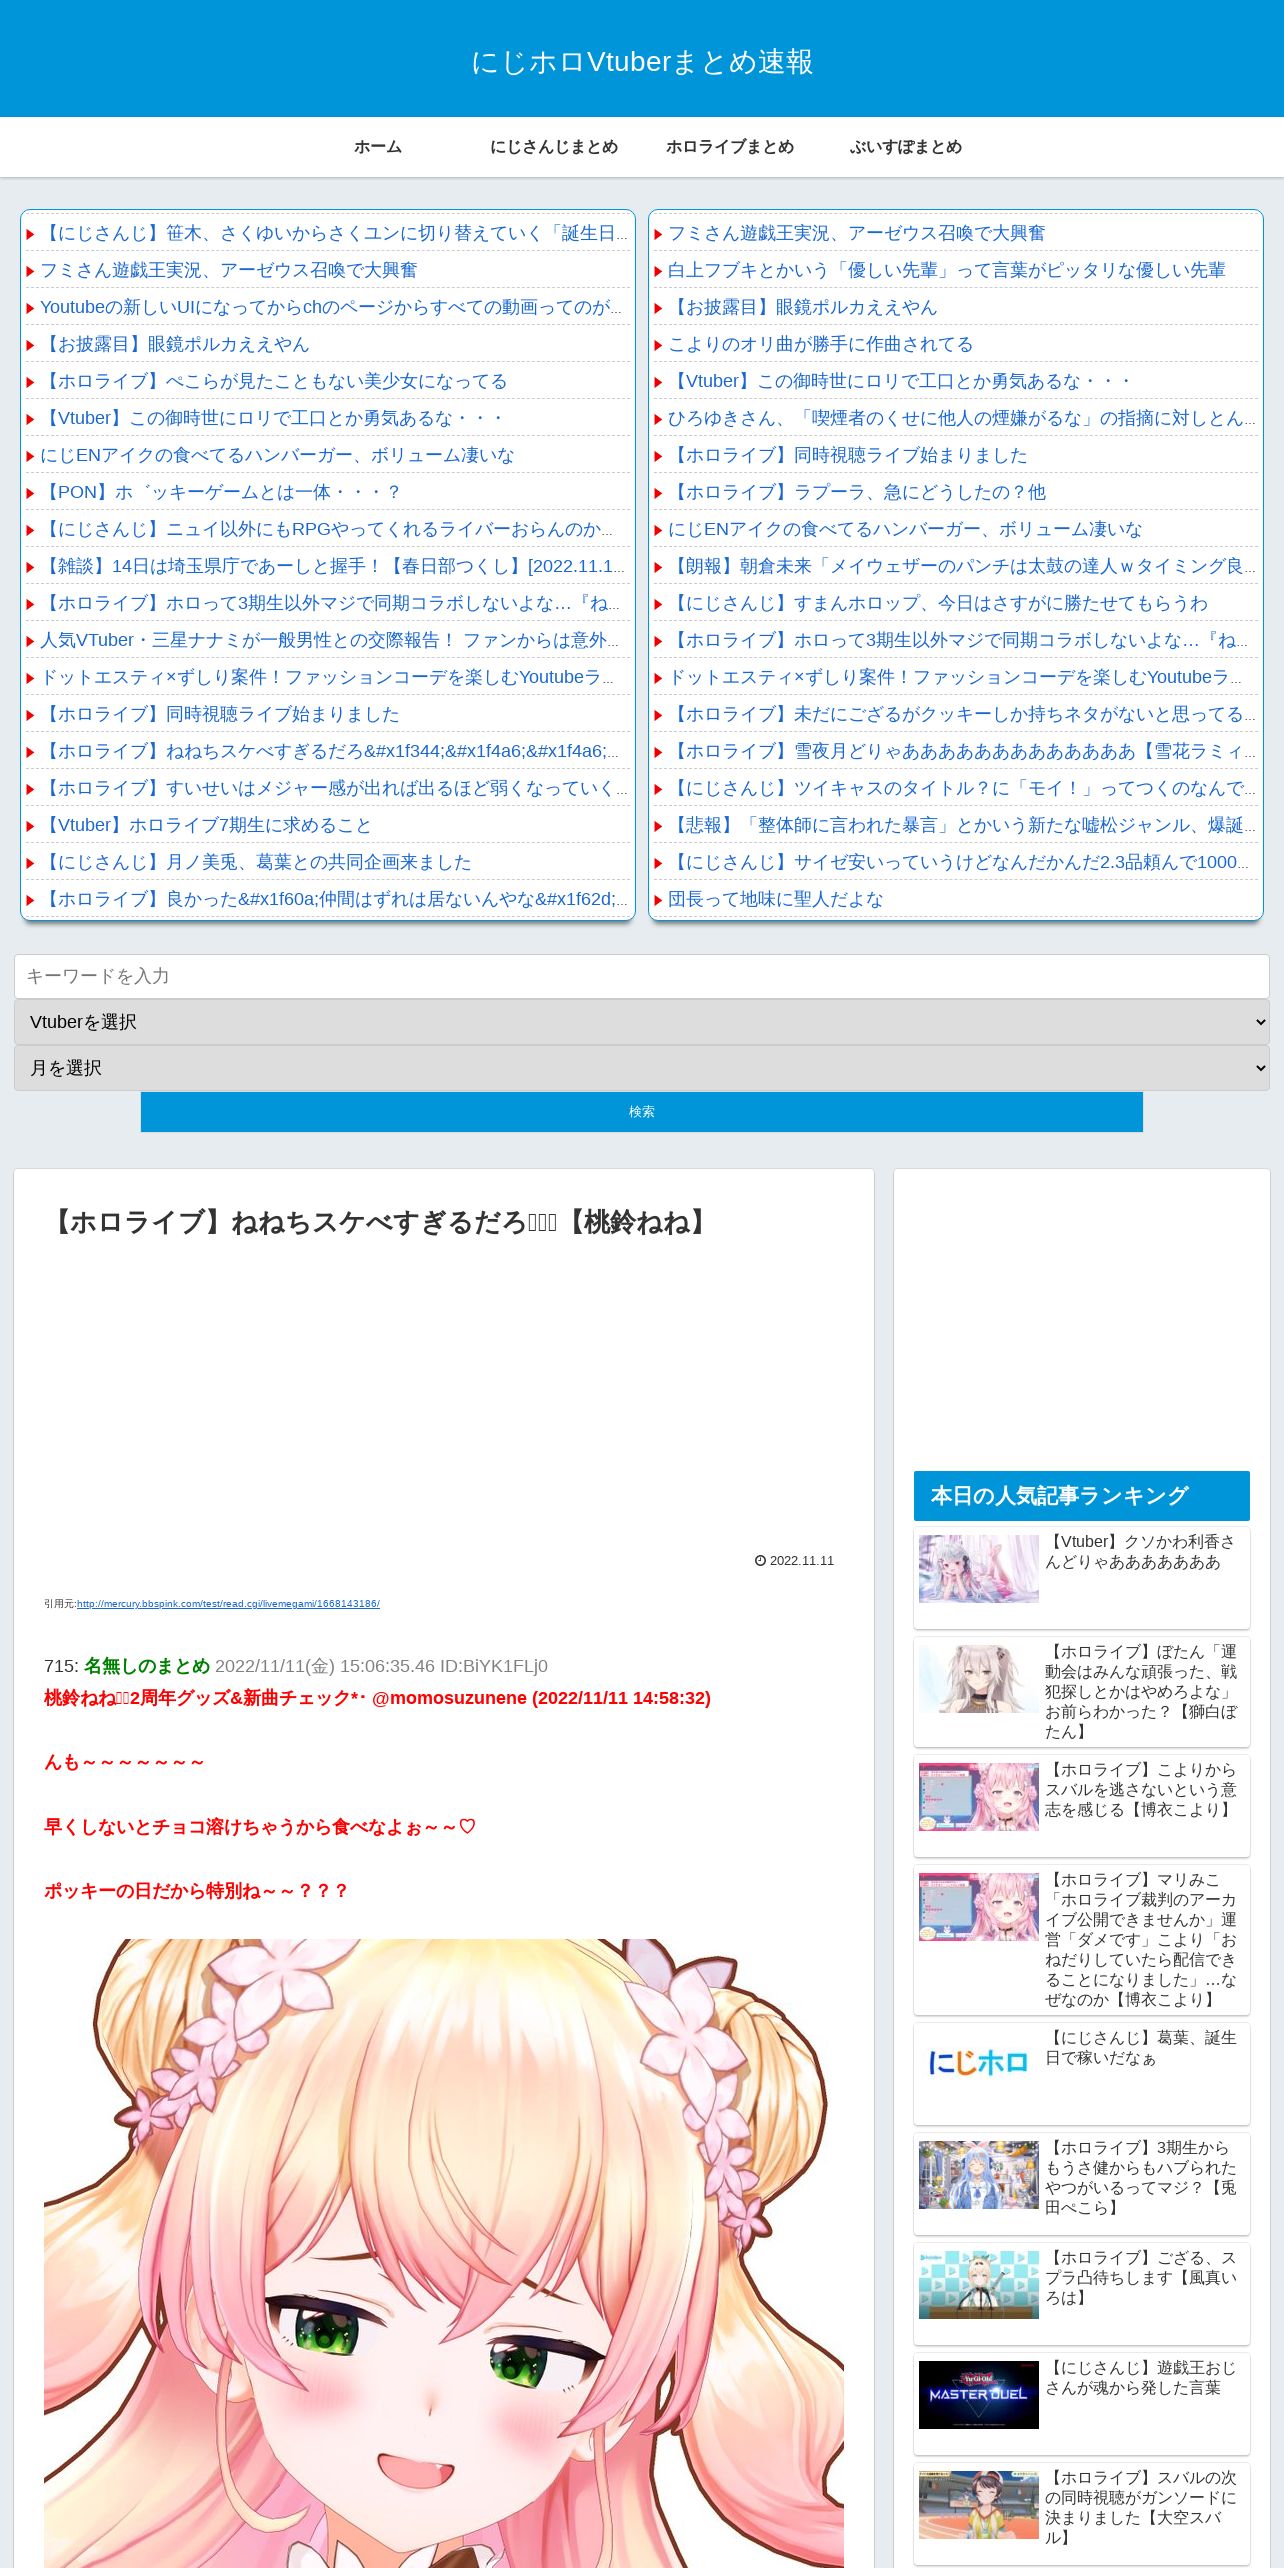Open ranking article スバルの次の同時視聴がガンソード
The image size is (1284, 2568).
pyautogui.click(x=1141, y=2508)
